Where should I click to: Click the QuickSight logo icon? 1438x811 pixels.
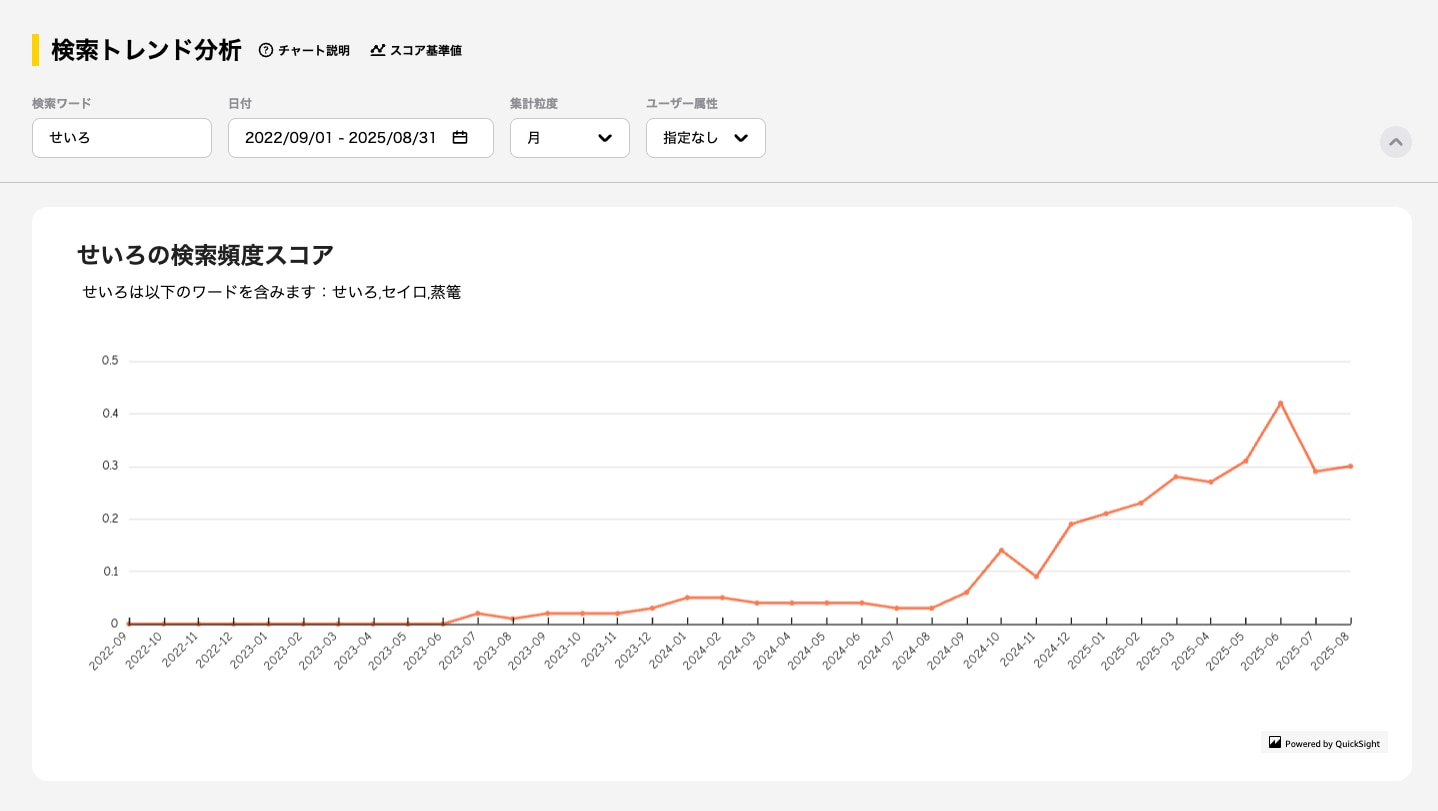click(x=1275, y=743)
